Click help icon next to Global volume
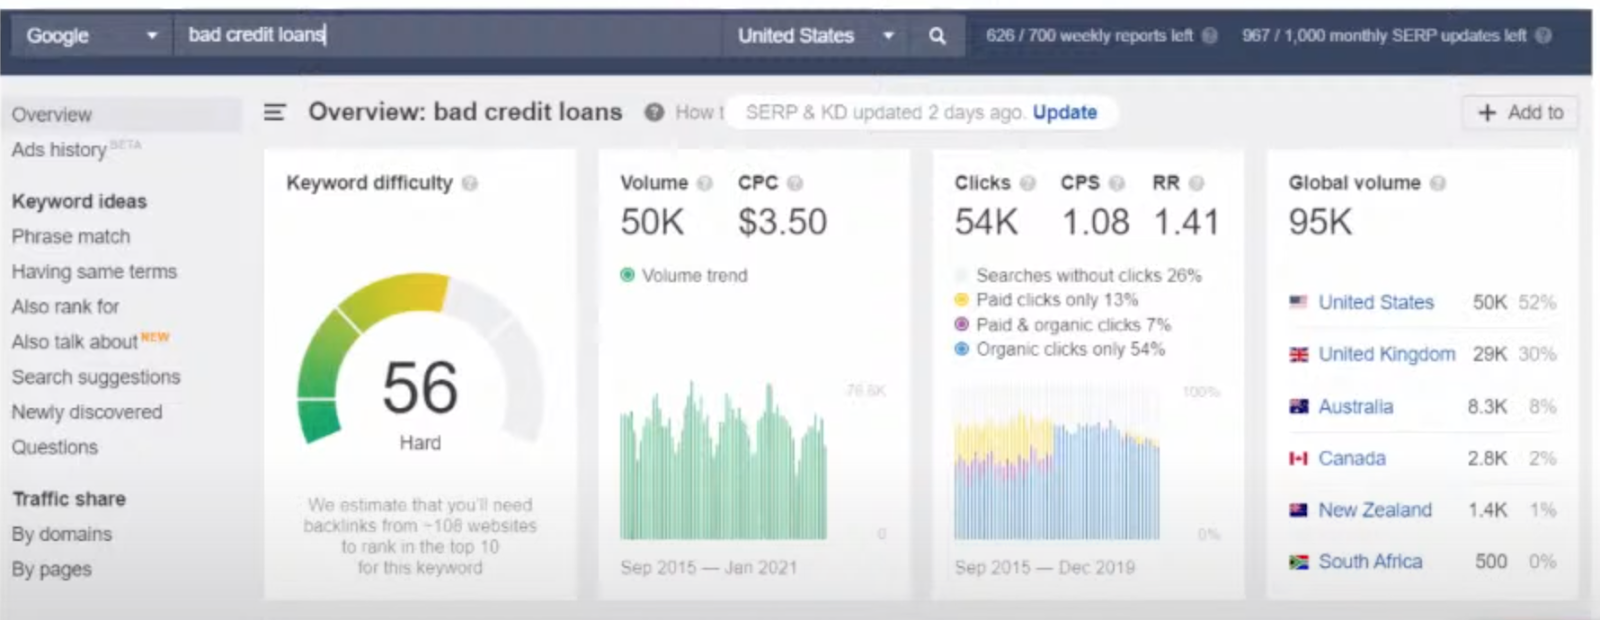Viewport: 1600px width, 620px height. pos(1438,183)
